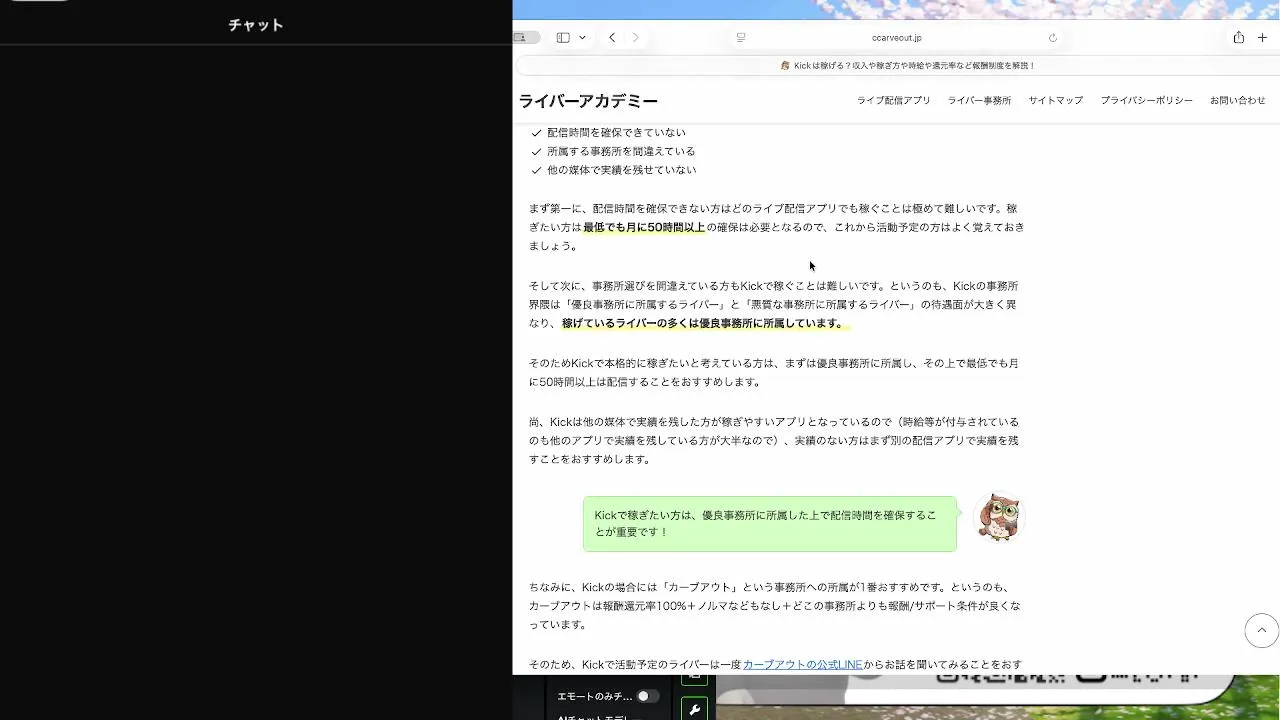This screenshot has height=720, width=1280.
Task: Go back to the previous page
Action: pyautogui.click(x=612, y=38)
